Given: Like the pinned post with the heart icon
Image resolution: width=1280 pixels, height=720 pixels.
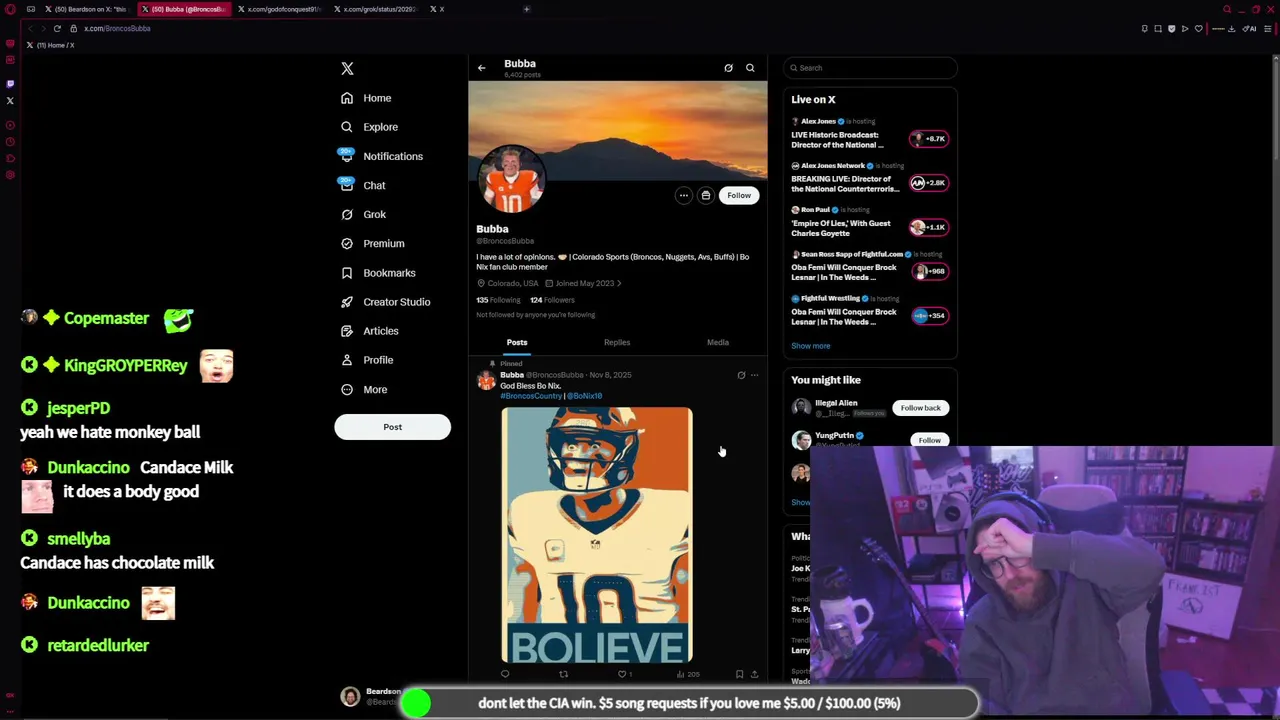Looking at the screenshot, I should [x=621, y=674].
